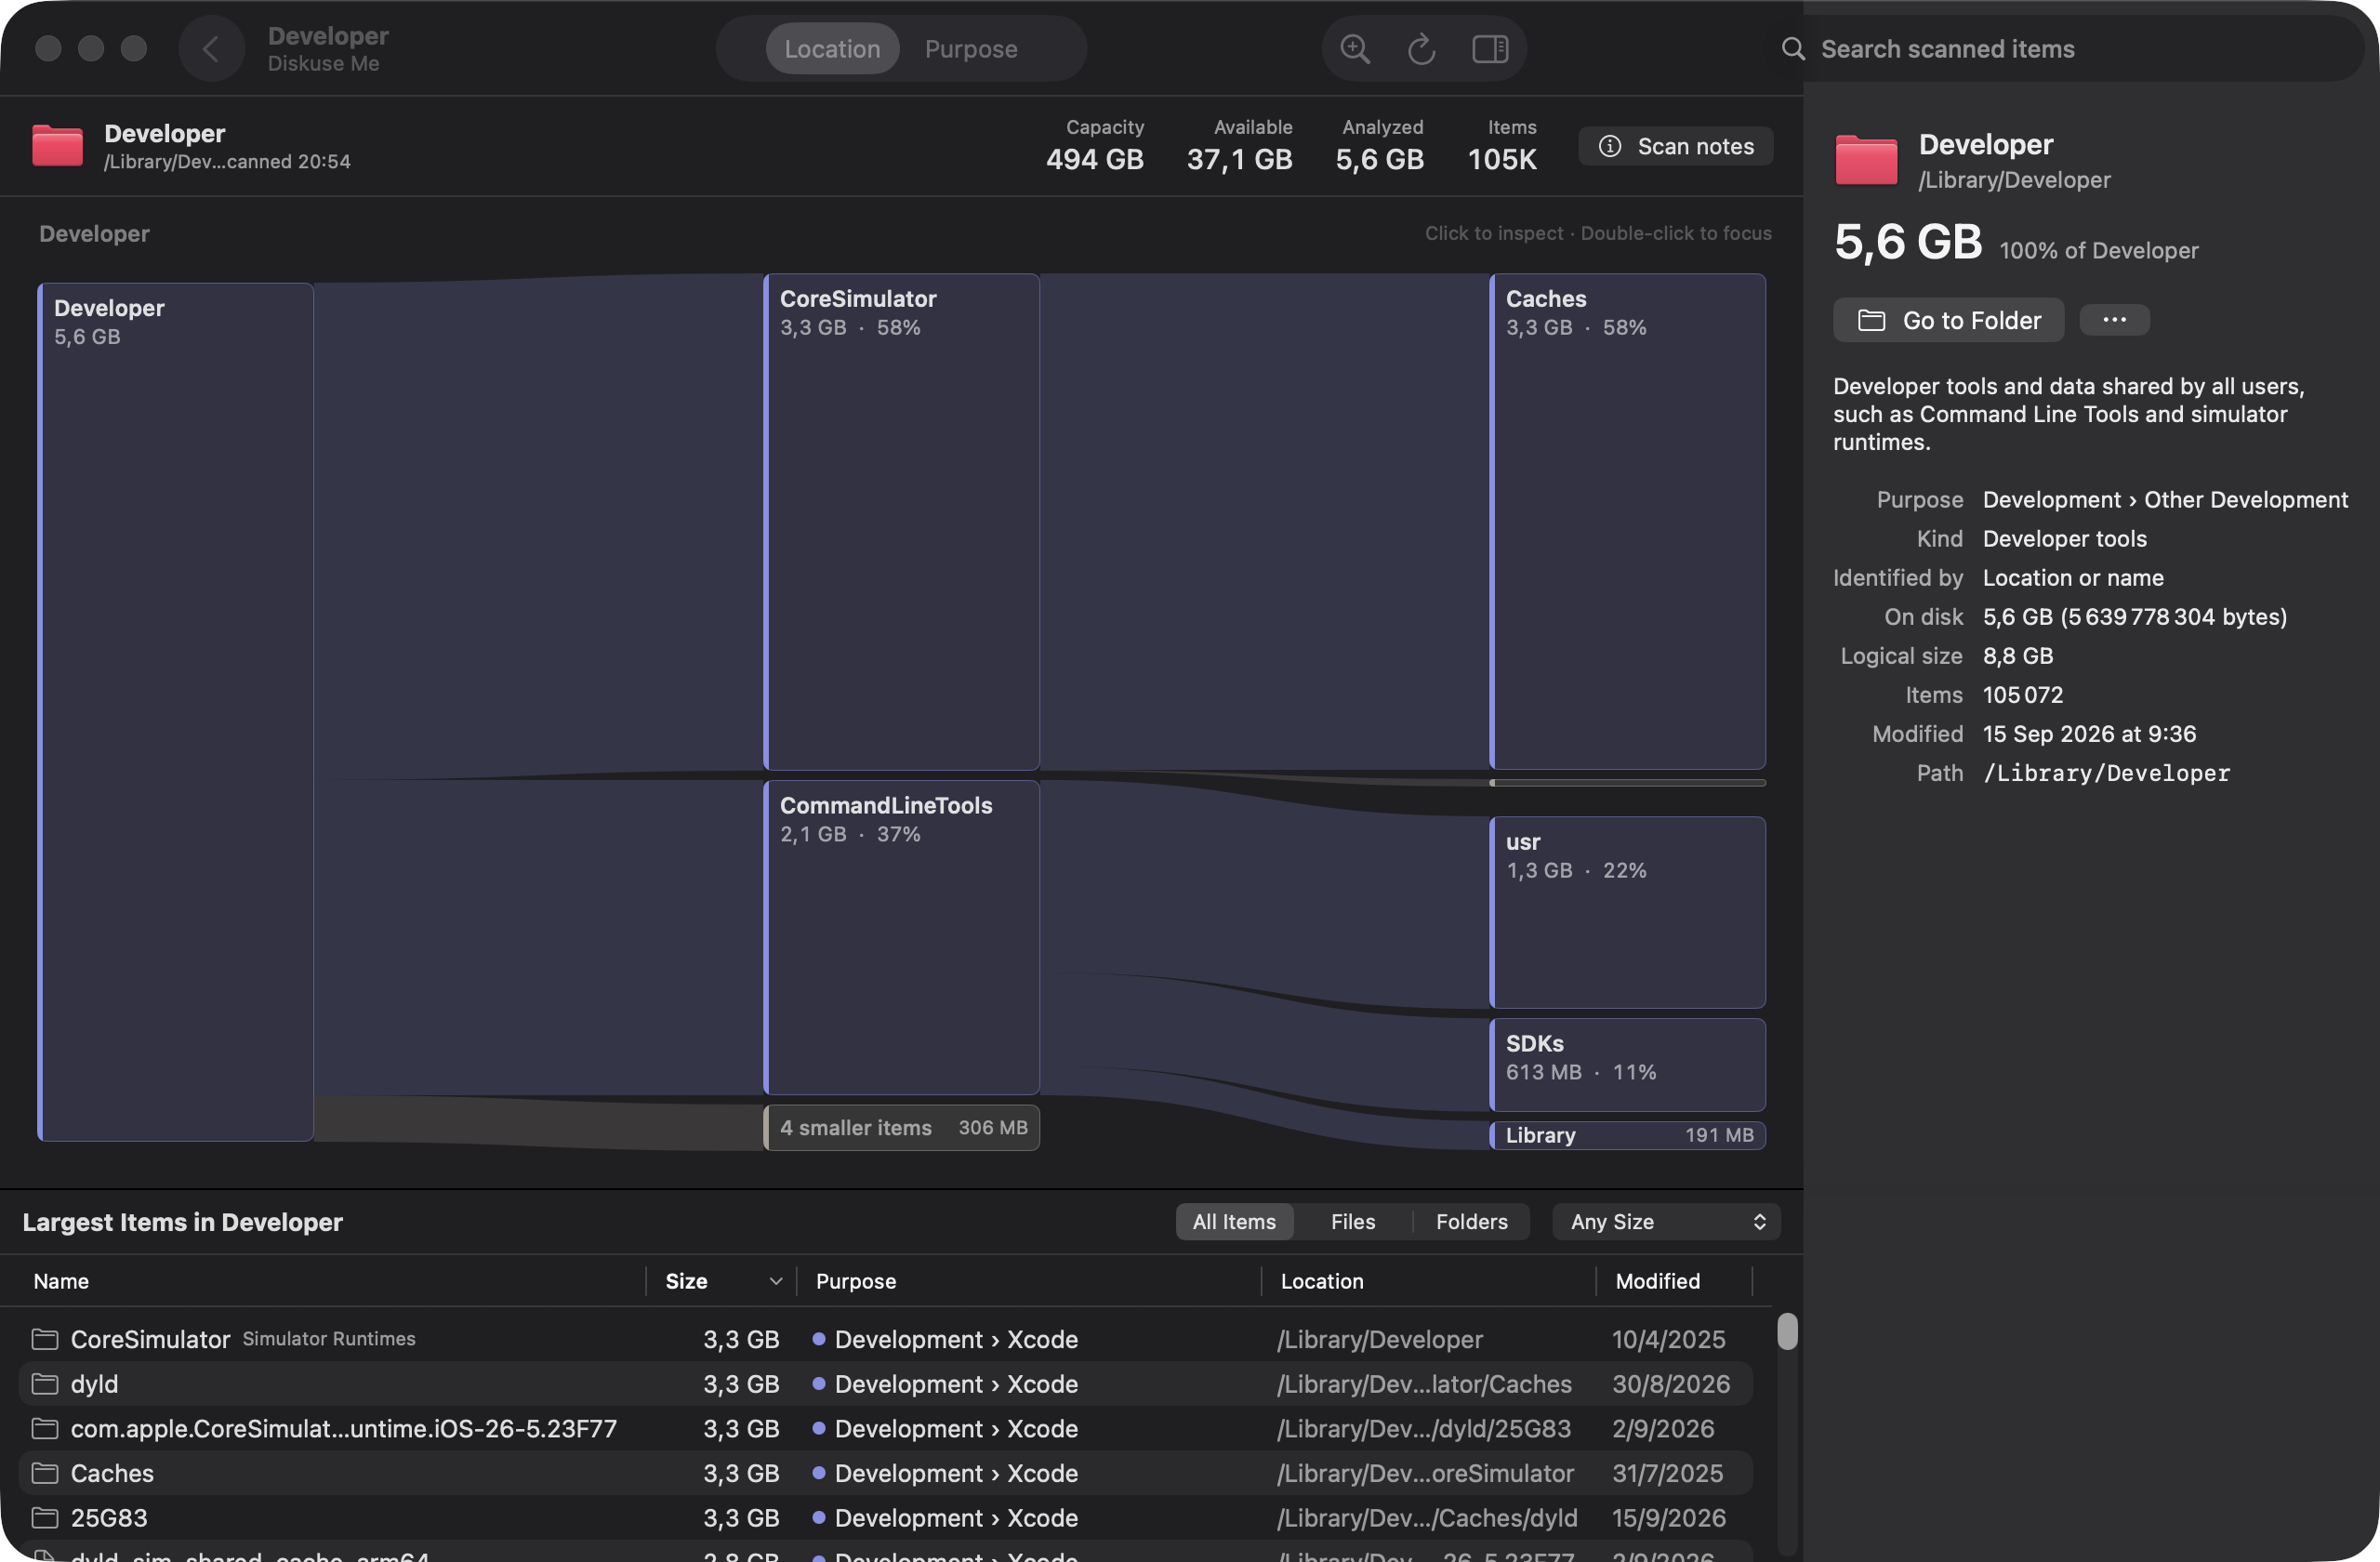Expand the 4 smaller items block
The height and width of the screenshot is (1562, 2380).
click(902, 1127)
